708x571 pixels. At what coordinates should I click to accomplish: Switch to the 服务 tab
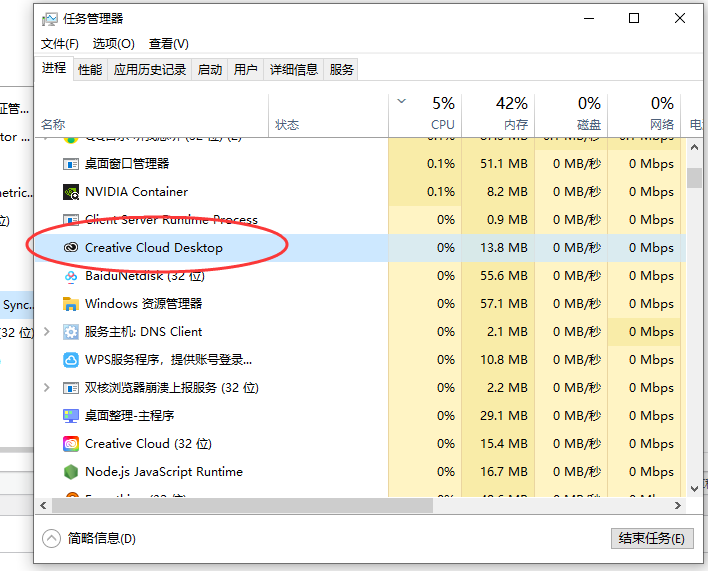click(341, 70)
